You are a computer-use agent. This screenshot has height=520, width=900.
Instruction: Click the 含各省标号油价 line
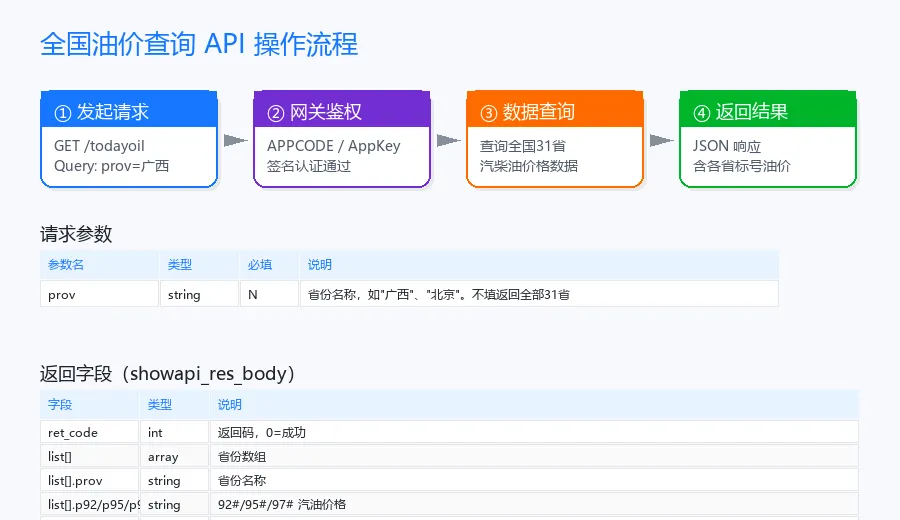pyautogui.click(x=742, y=166)
